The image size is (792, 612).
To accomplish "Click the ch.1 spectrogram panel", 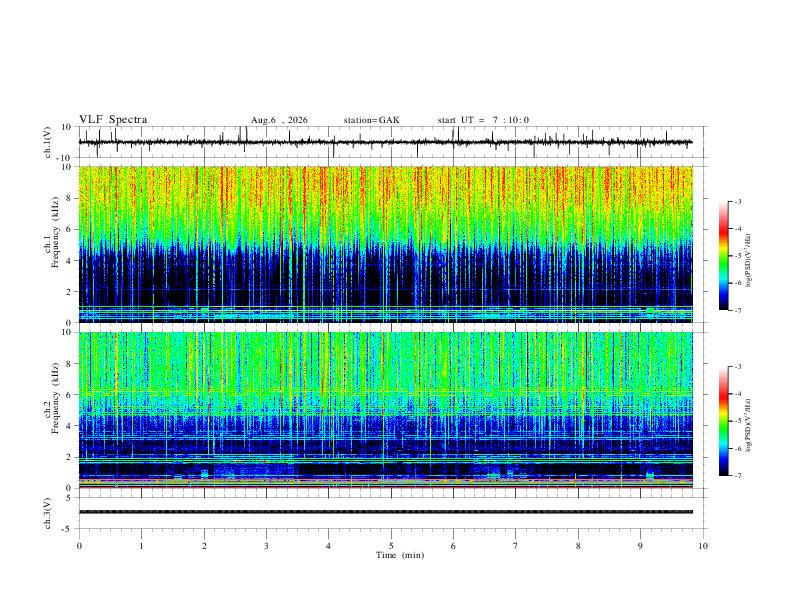I will (386, 244).
